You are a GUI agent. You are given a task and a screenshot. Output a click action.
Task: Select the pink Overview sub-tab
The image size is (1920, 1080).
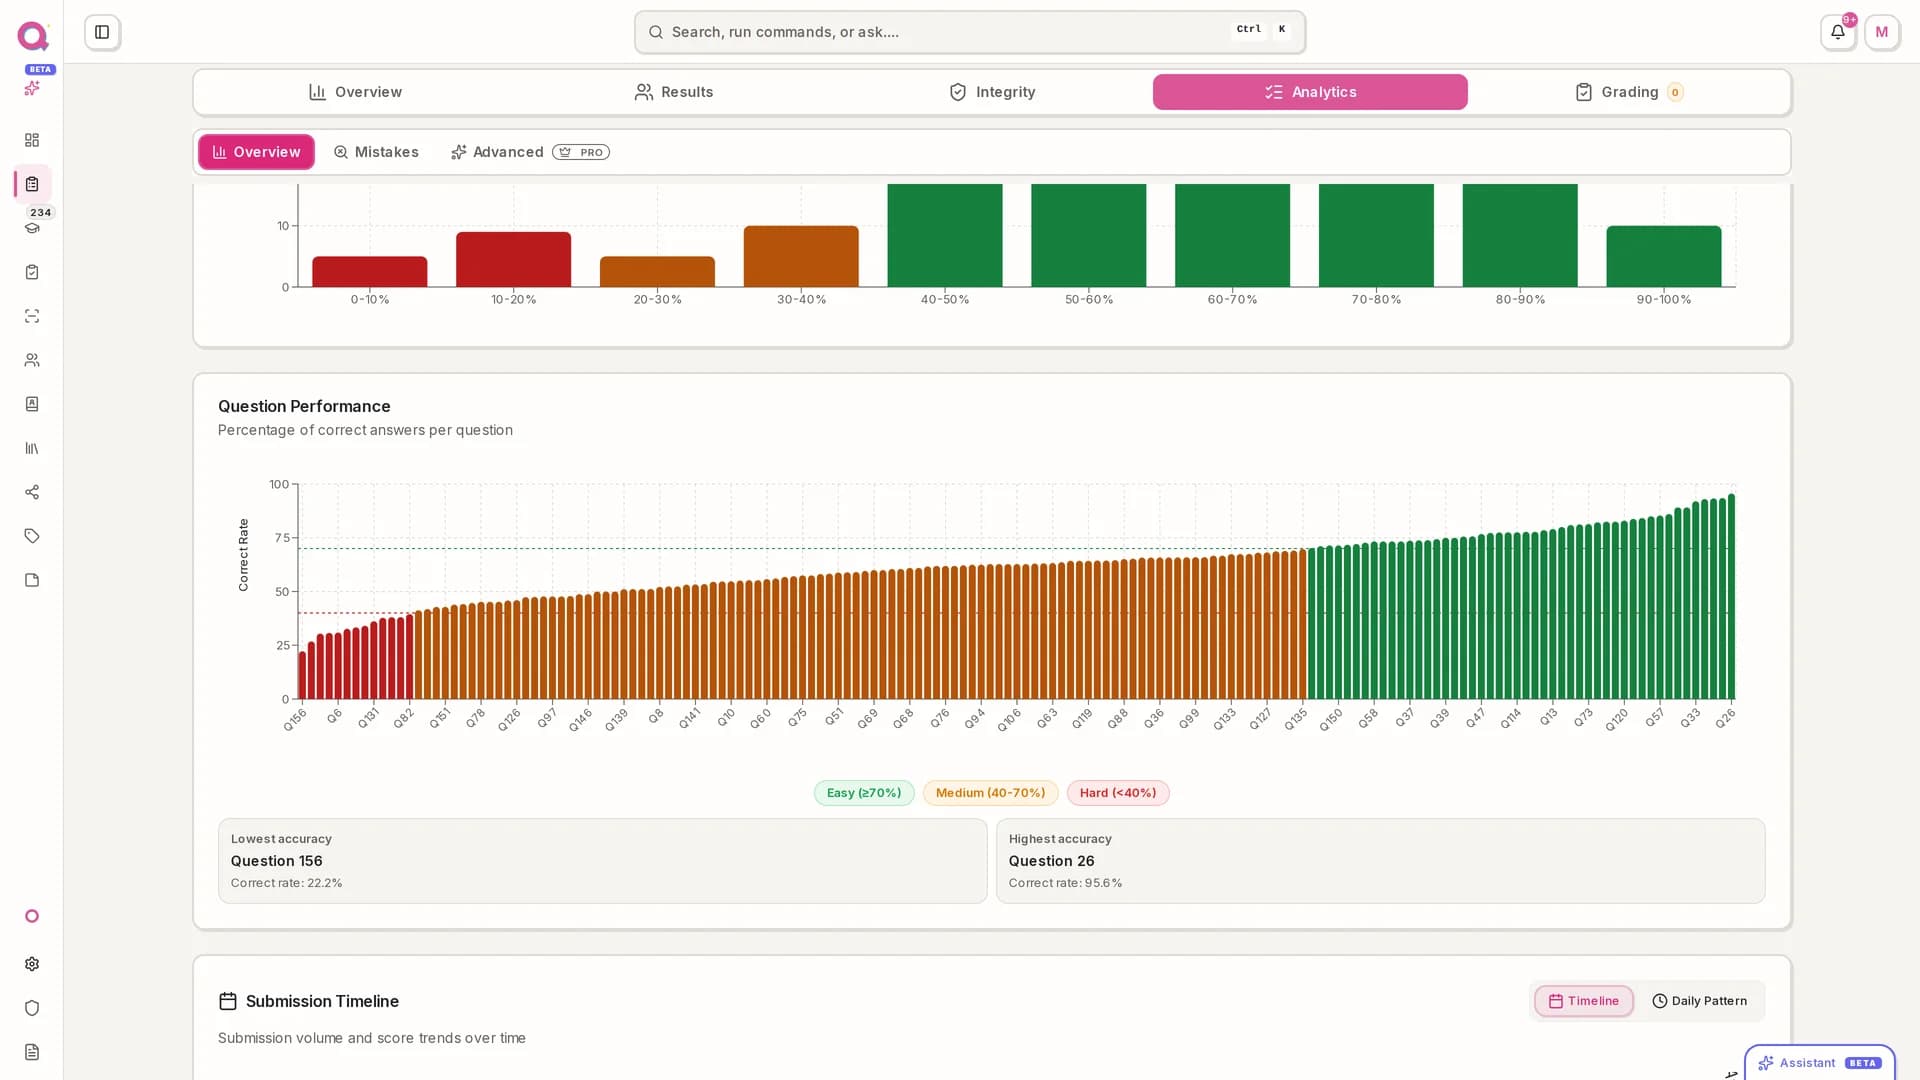click(x=256, y=152)
